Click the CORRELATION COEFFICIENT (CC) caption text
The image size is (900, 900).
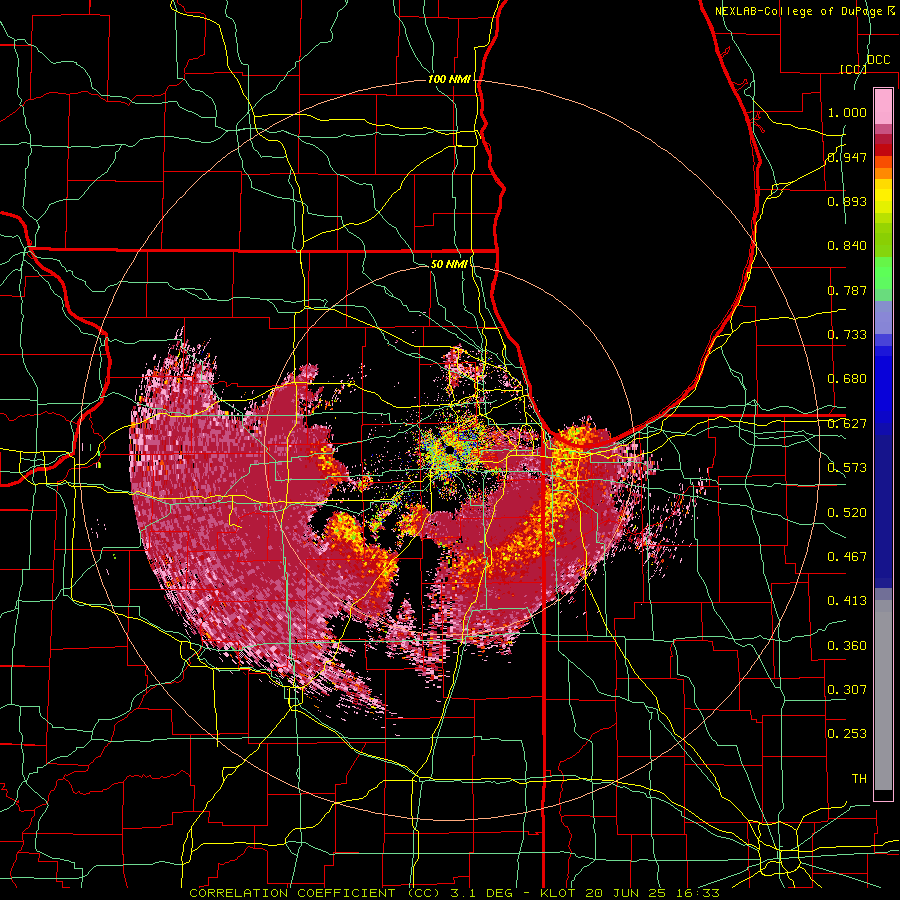click(x=315, y=893)
